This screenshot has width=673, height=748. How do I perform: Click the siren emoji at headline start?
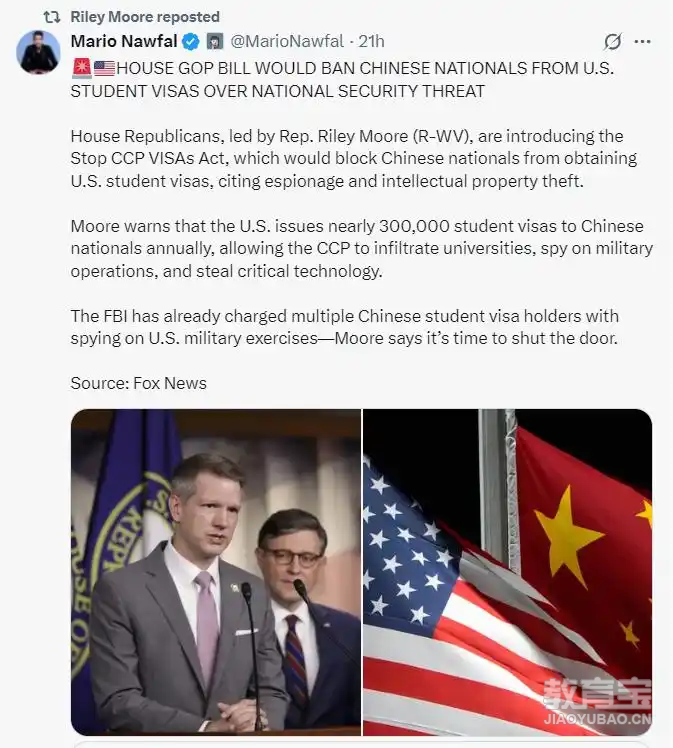tap(82, 68)
